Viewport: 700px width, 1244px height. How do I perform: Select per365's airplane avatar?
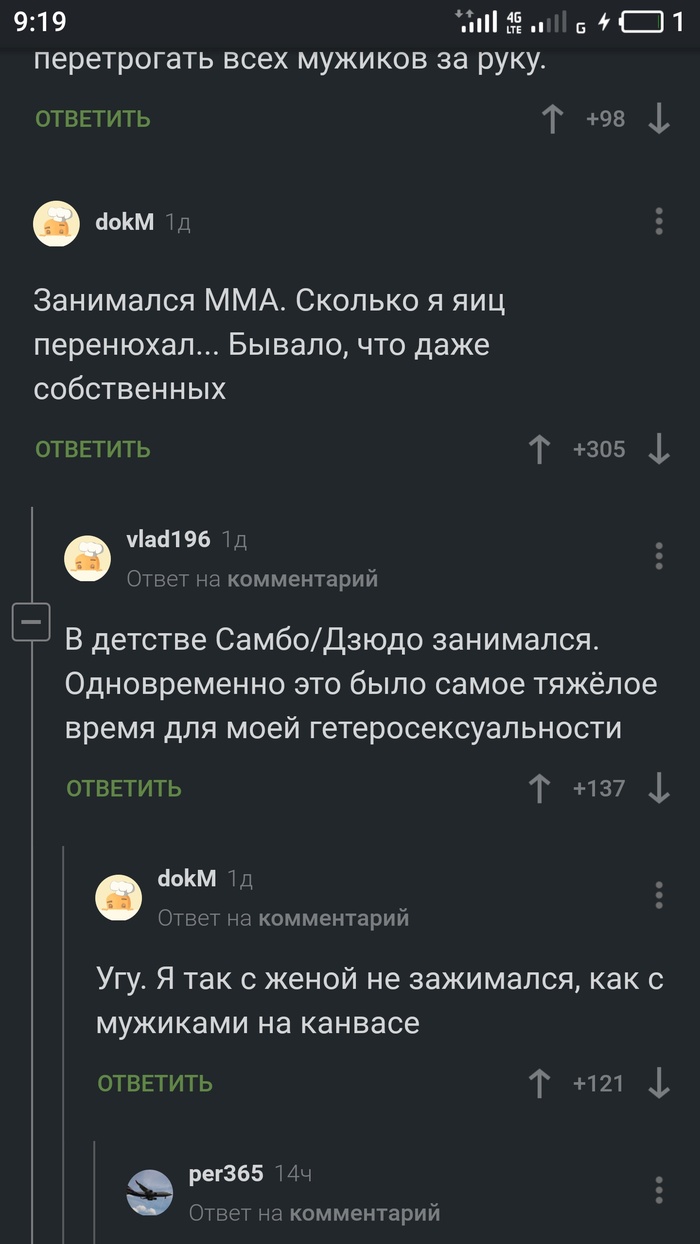151,1193
